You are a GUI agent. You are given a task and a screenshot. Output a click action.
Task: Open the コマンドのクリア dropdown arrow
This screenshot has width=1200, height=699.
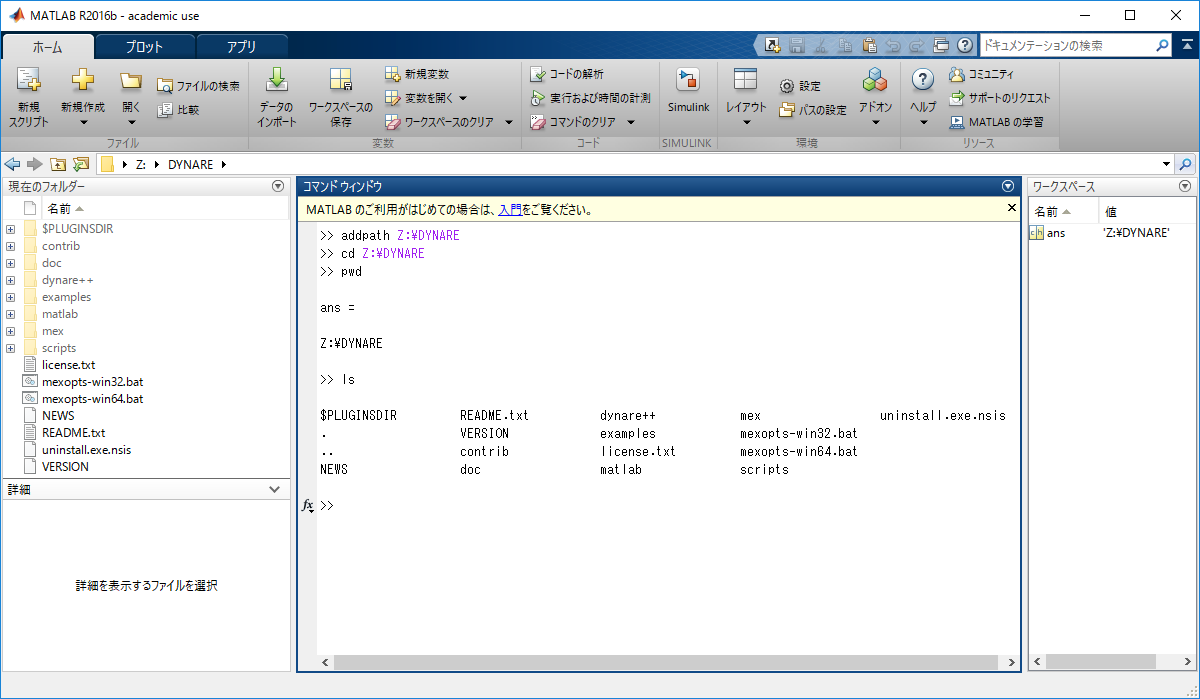[x=631, y=122]
